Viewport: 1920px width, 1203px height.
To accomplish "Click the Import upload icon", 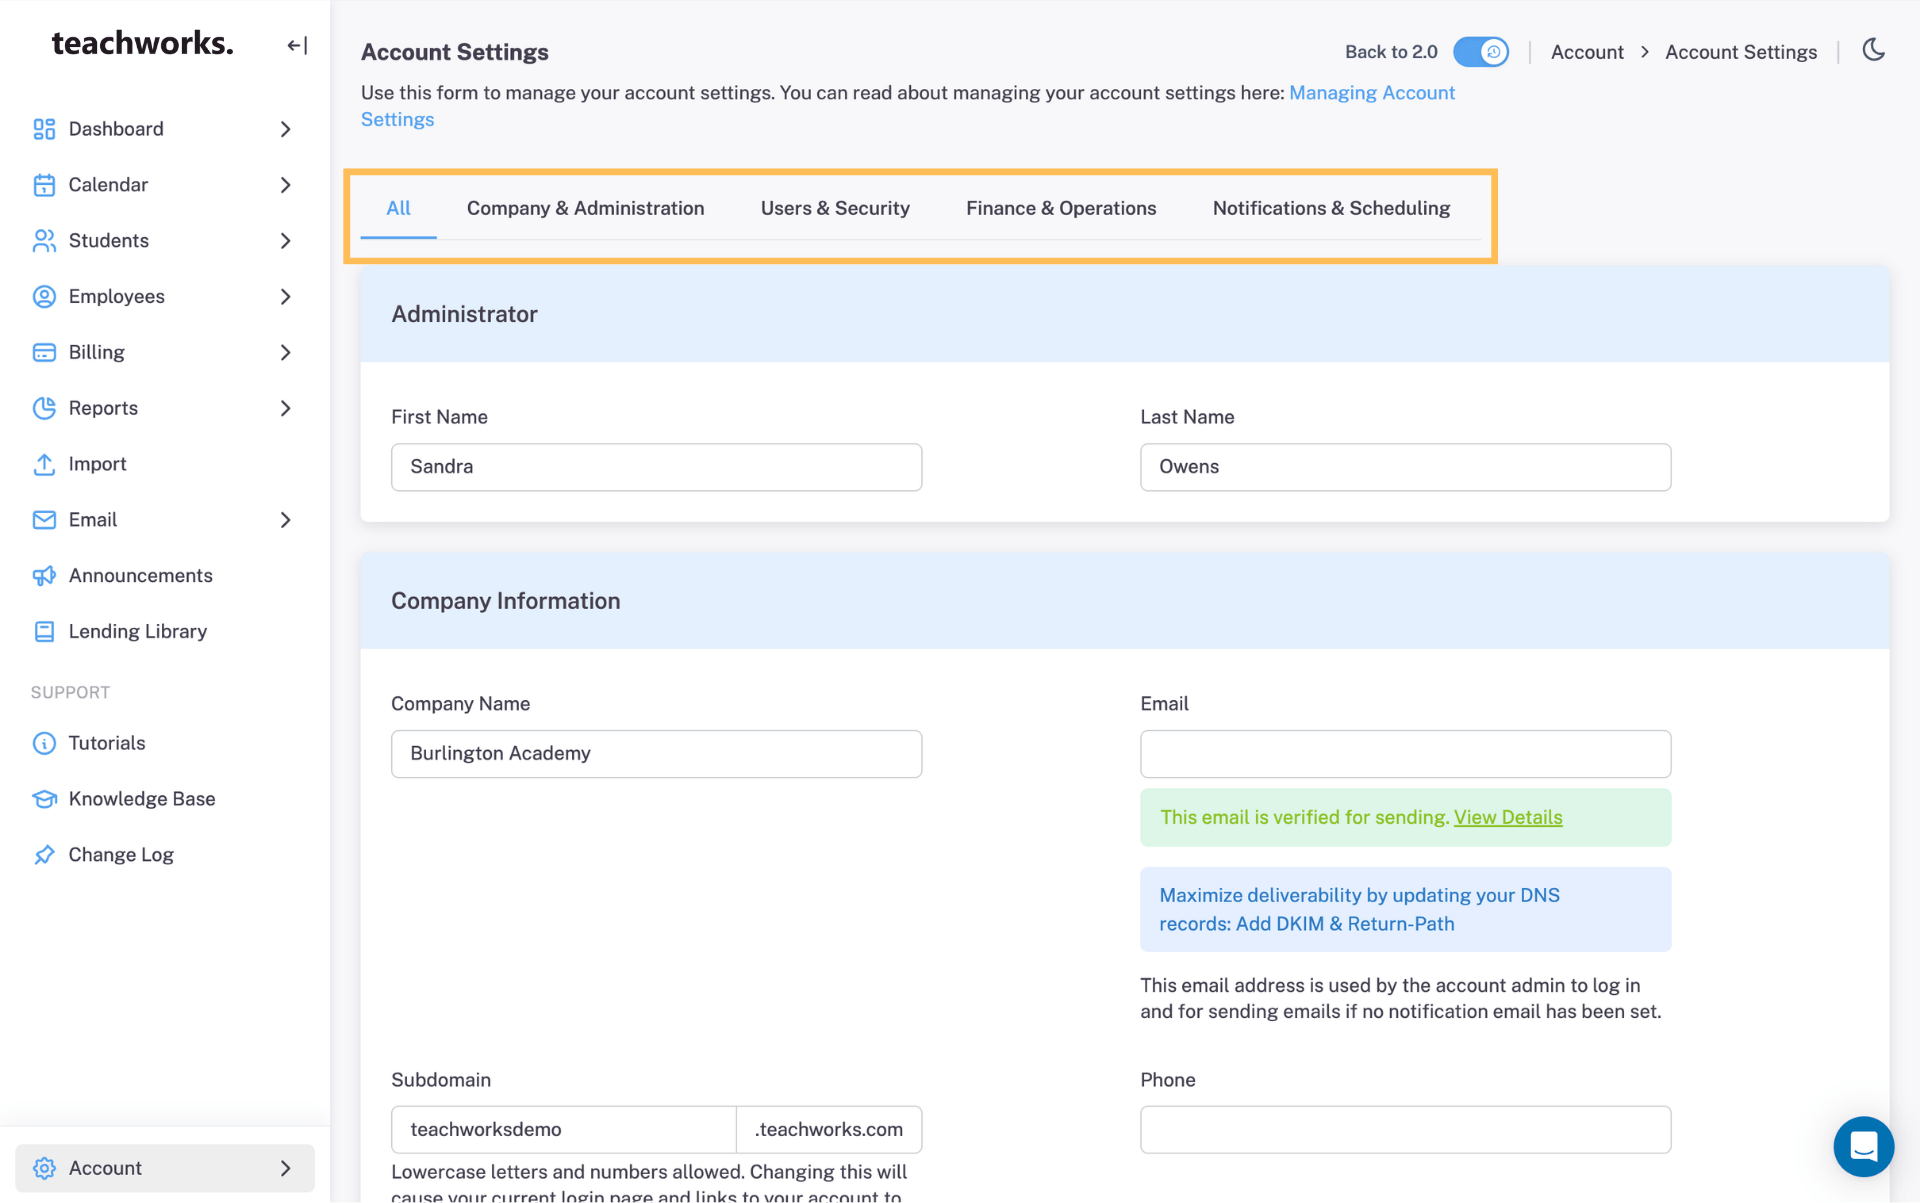I will 44,464.
